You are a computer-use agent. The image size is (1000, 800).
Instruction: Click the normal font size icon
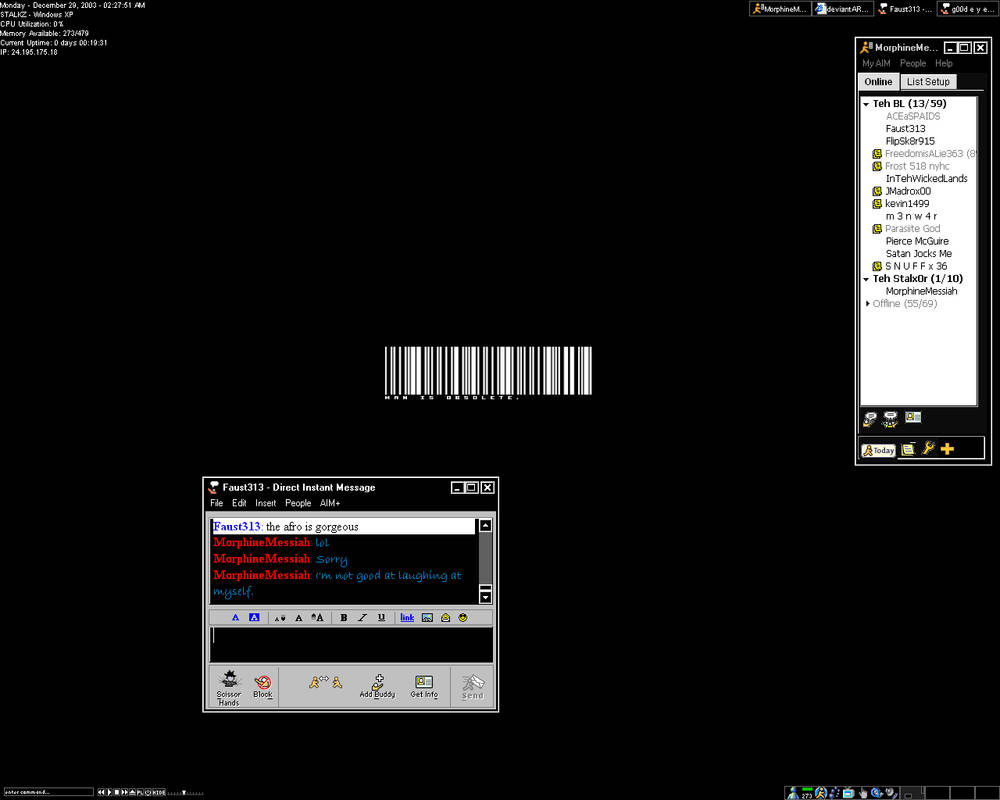(x=298, y=618)
